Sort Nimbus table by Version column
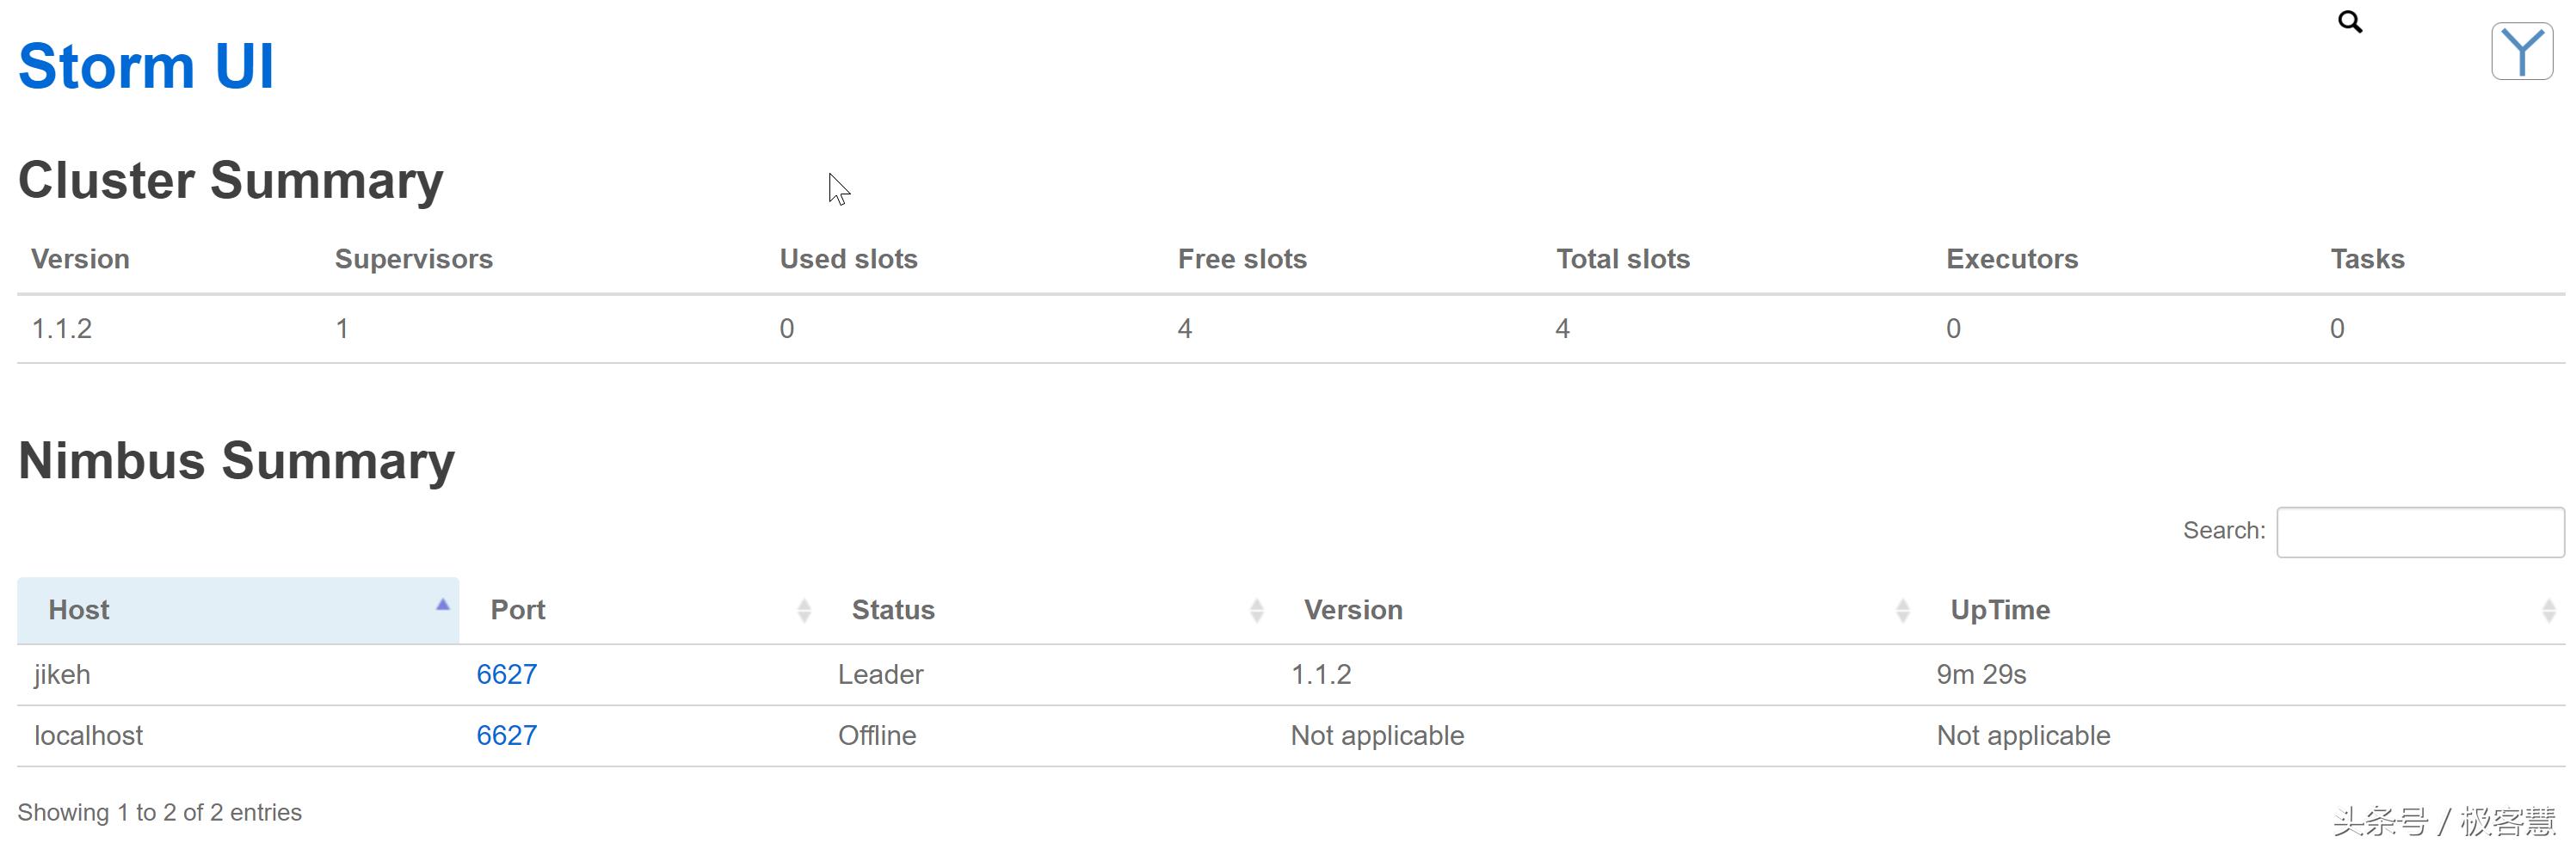Image resolution: width=2576 pixels, height=849 pixels. [x=1353, y=610]
